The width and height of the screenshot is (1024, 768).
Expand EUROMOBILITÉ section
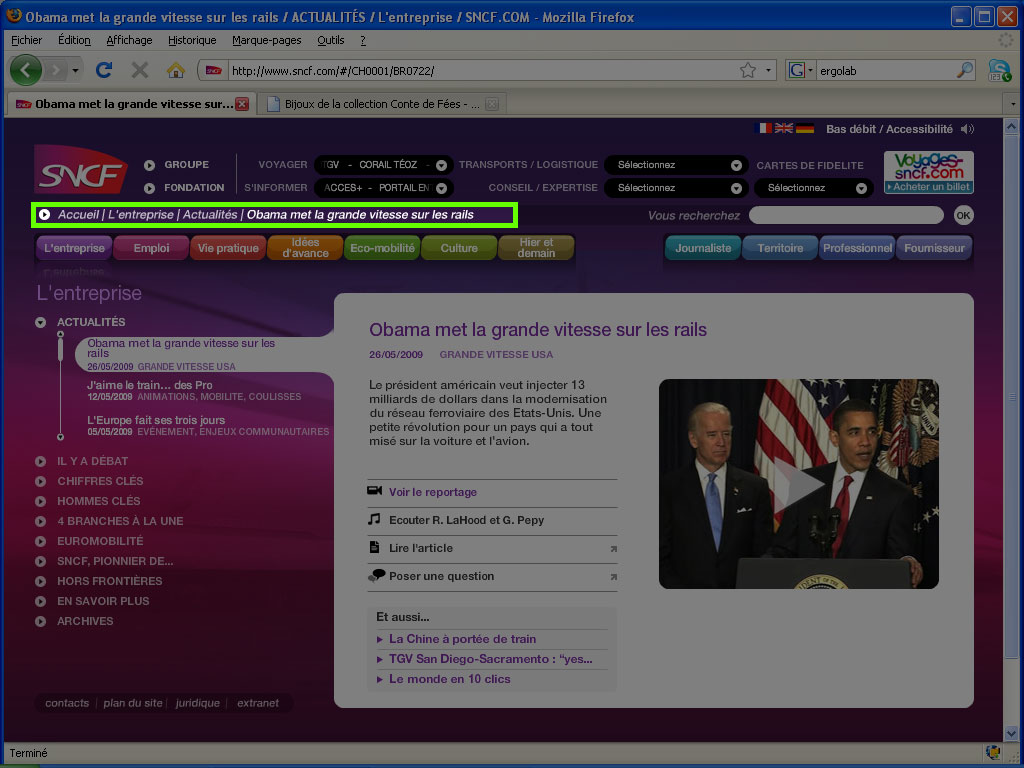[40, 541]
